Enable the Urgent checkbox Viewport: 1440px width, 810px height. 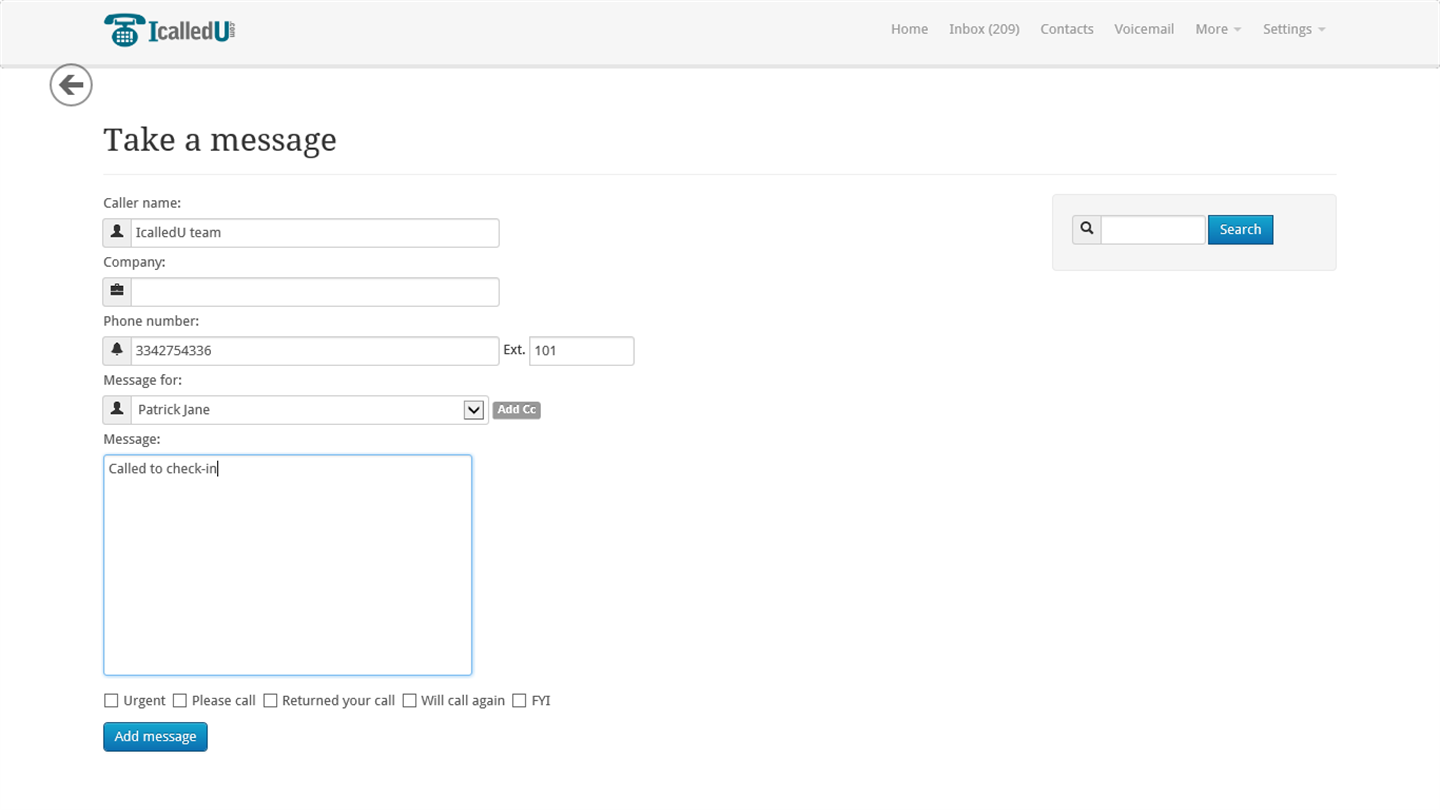[x=111, y=701]
